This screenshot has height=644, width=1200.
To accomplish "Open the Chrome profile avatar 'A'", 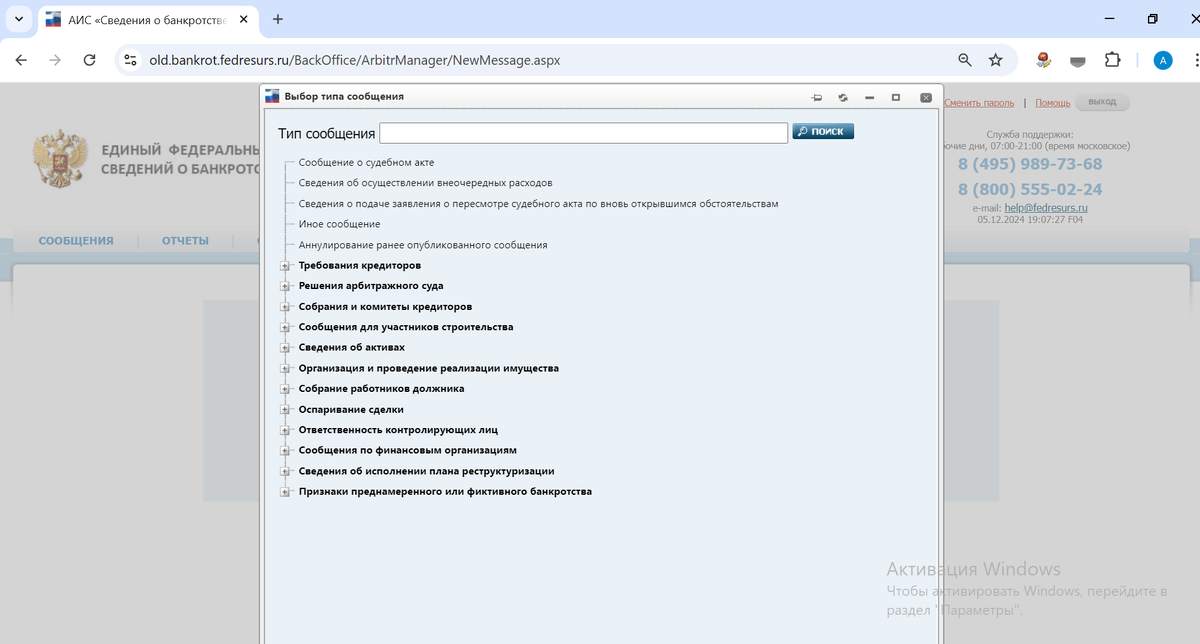I will [x=1163, y=60].
